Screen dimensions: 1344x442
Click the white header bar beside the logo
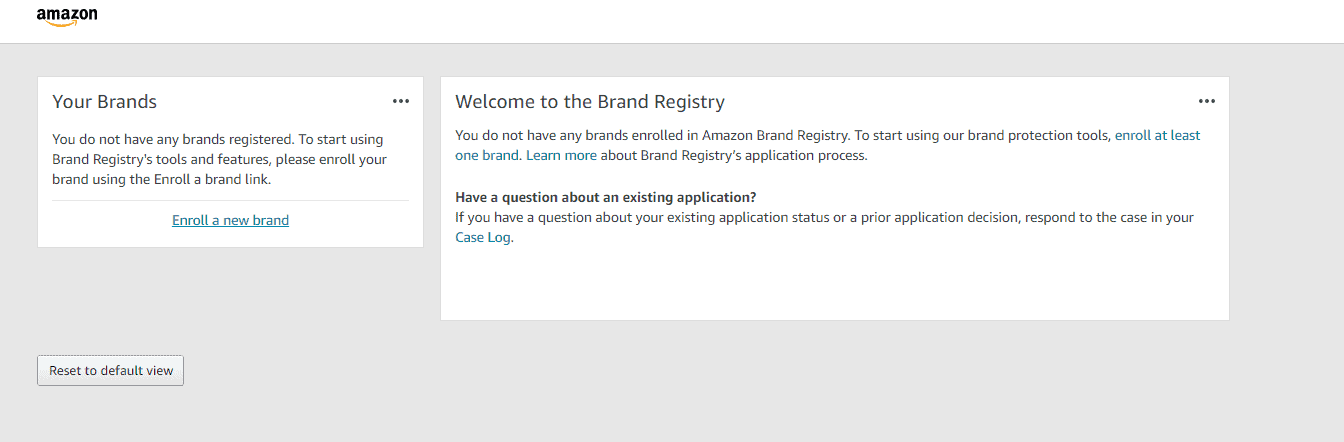700,21
